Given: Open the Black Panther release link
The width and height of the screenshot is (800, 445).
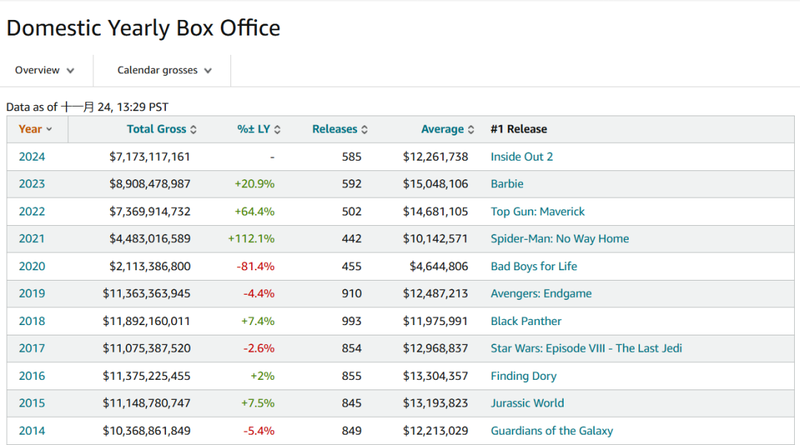Looking at the screenshot, I should 525,321.
